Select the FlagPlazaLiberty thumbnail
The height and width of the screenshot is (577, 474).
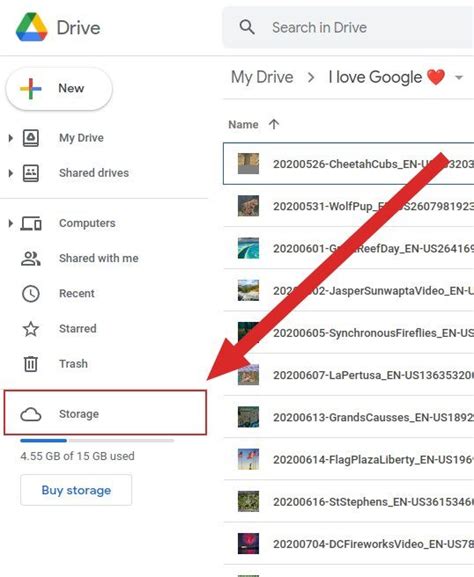tap(248, 459)
